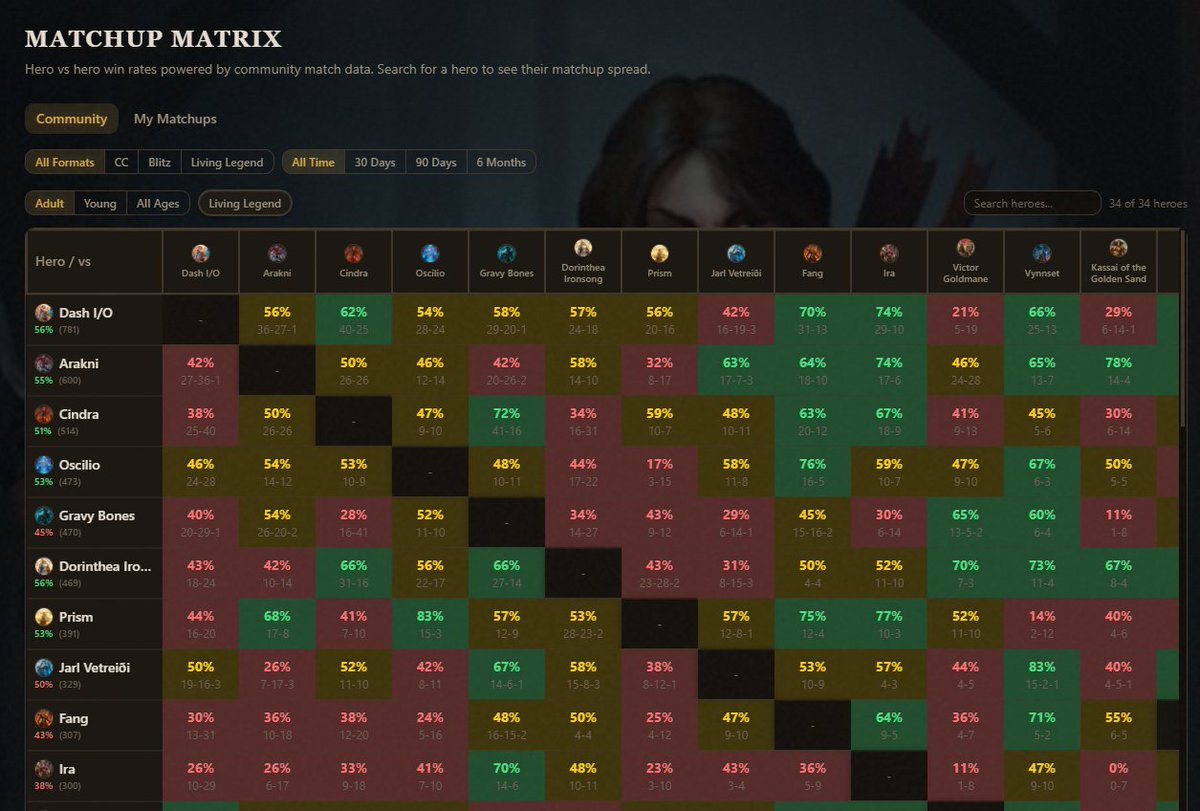Select the 6 Months range filter

[x=501, y=162]
